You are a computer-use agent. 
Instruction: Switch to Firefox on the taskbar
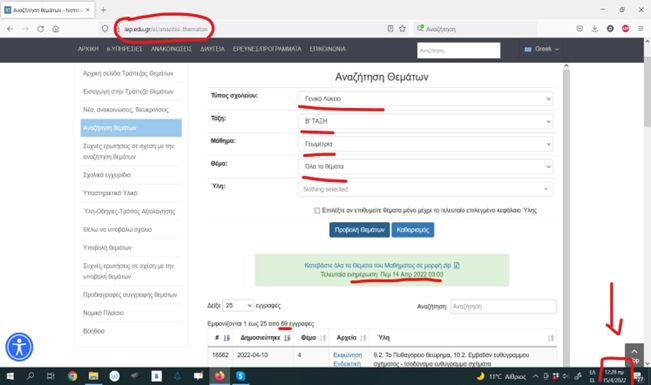[219, 376]
